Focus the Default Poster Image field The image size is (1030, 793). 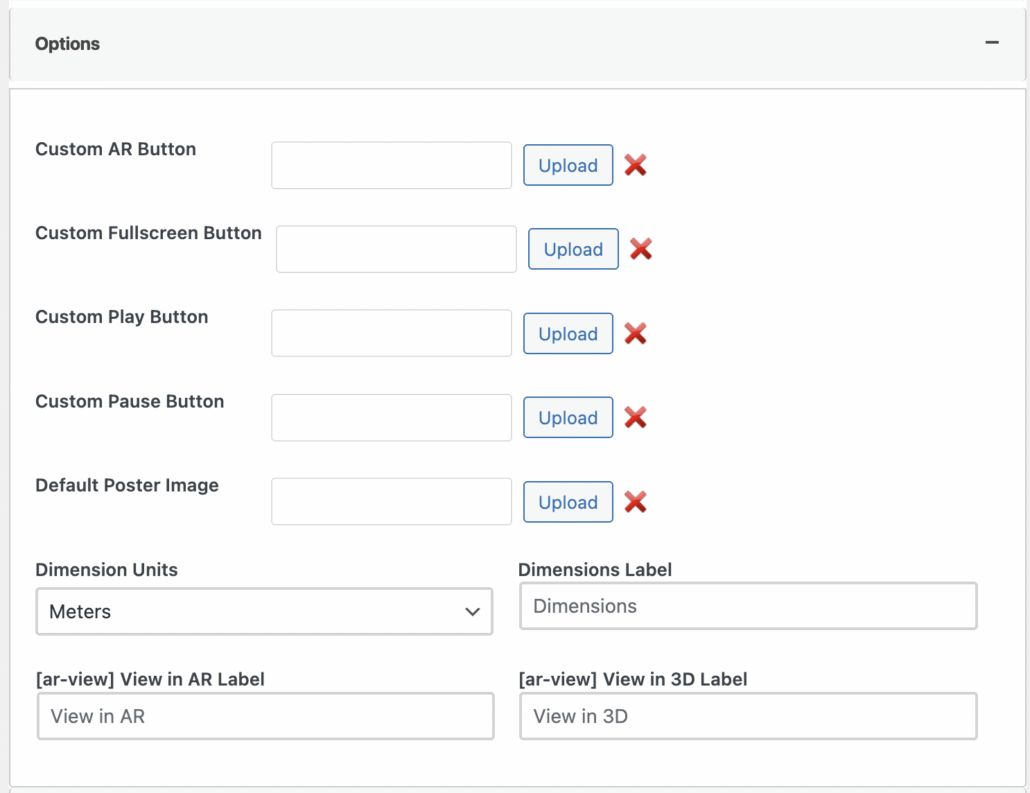pyautogui.click(x=391, y=501)
